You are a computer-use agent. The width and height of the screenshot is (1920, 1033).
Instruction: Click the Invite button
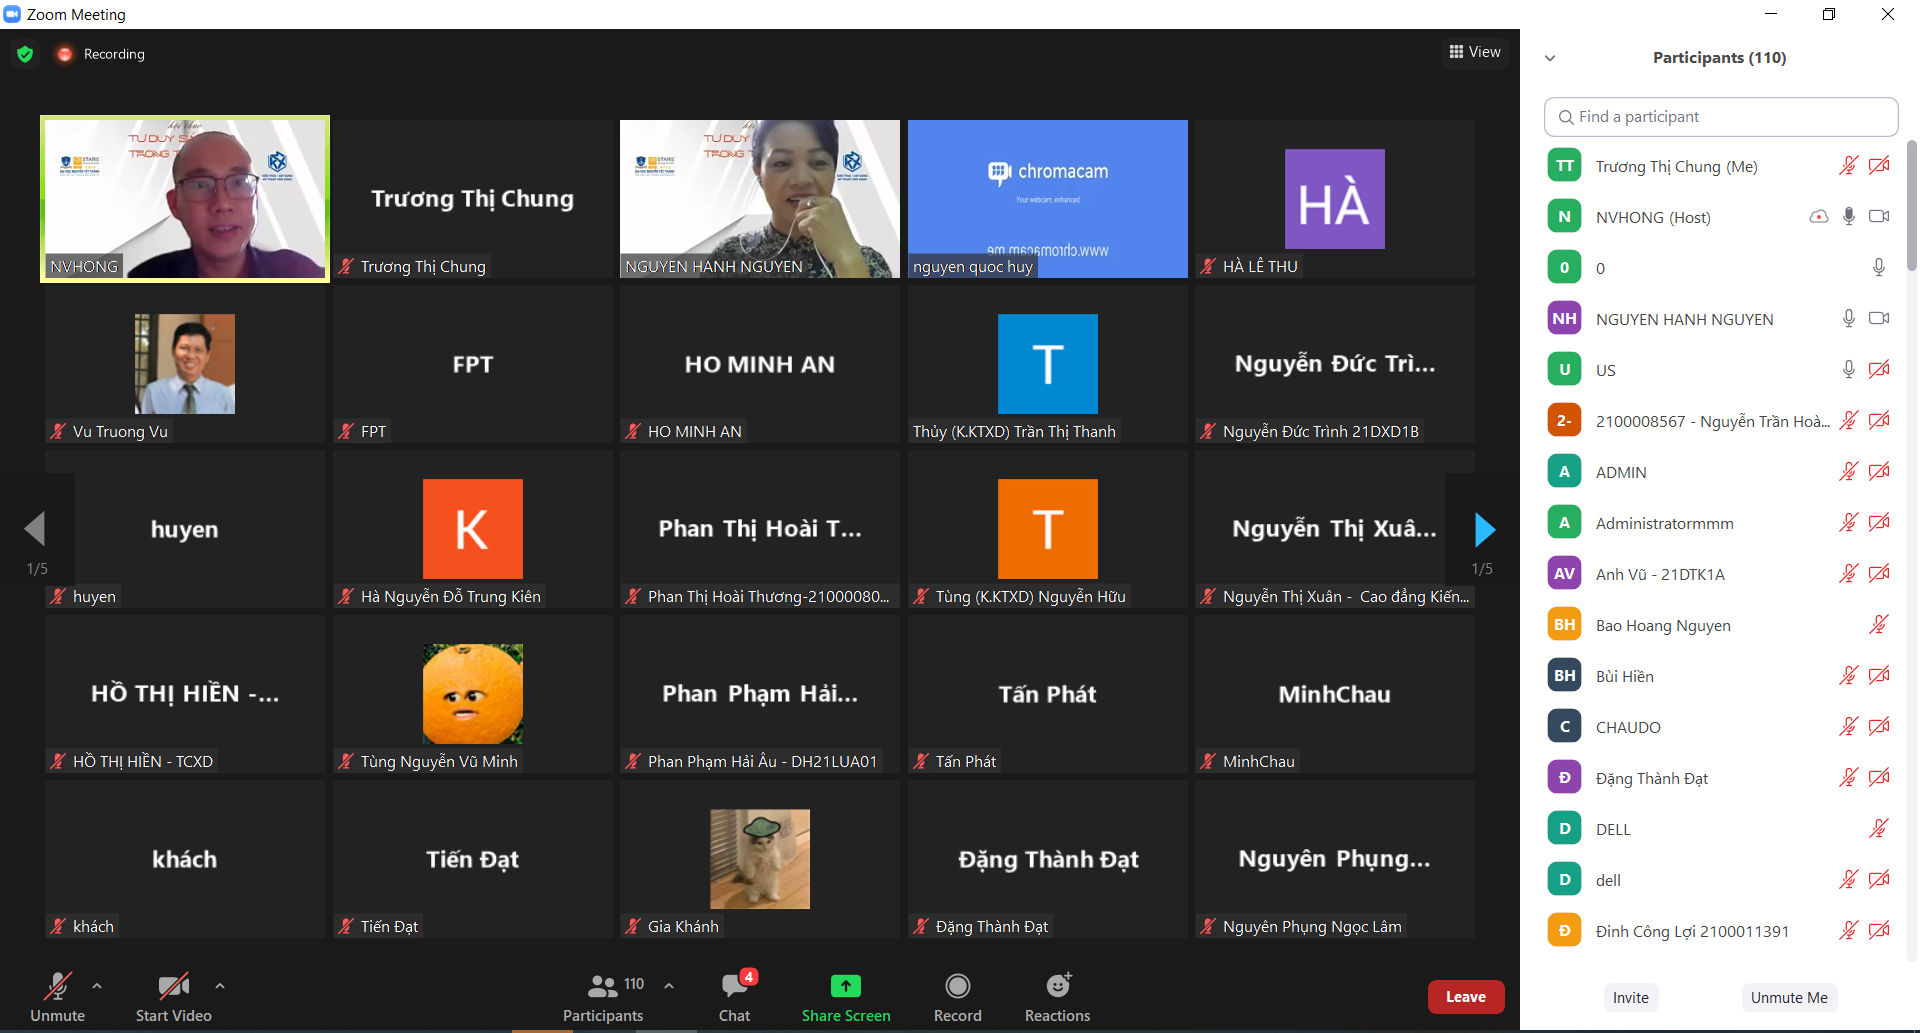click(1630, 997)
